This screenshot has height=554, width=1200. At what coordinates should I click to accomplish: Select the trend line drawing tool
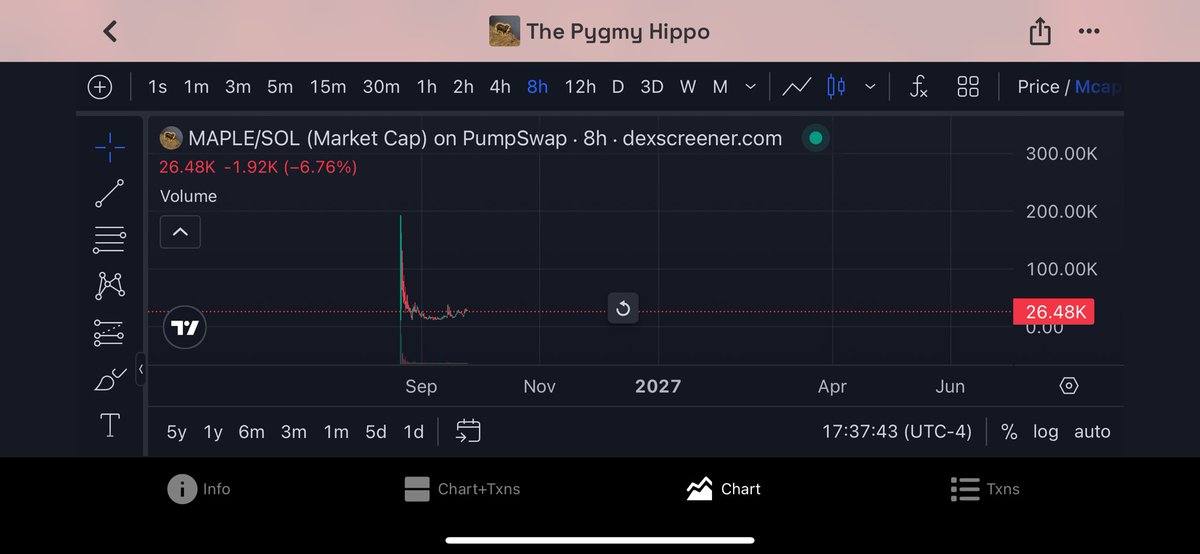pos(110,193)
